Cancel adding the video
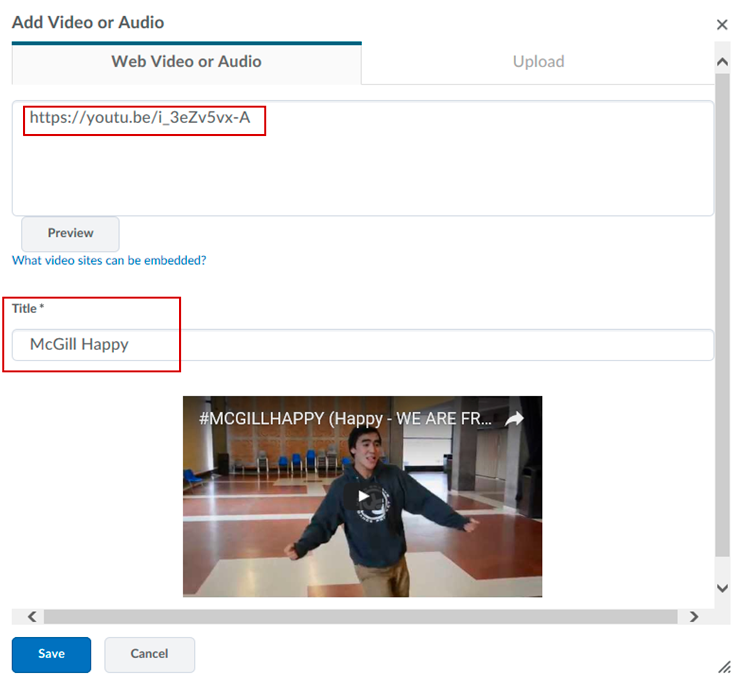The height and width of the screenshot is (680, 733). point(149,654)
